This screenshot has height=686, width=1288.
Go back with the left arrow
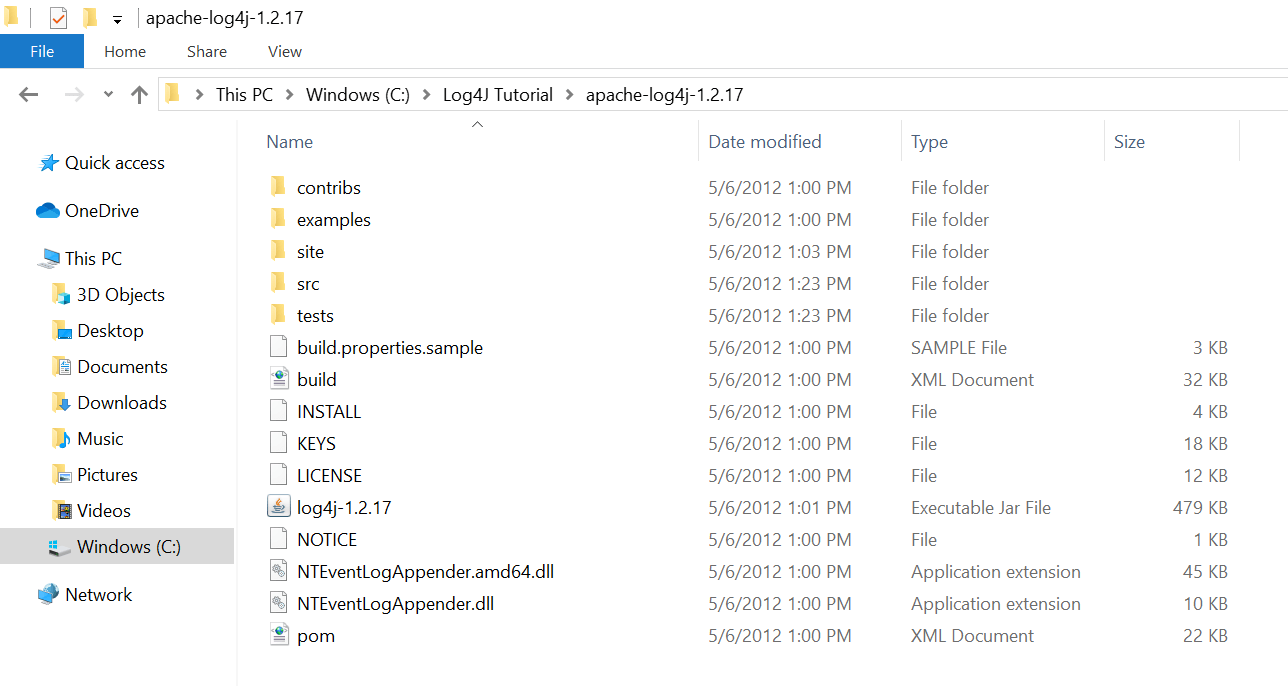pos(28,95)
